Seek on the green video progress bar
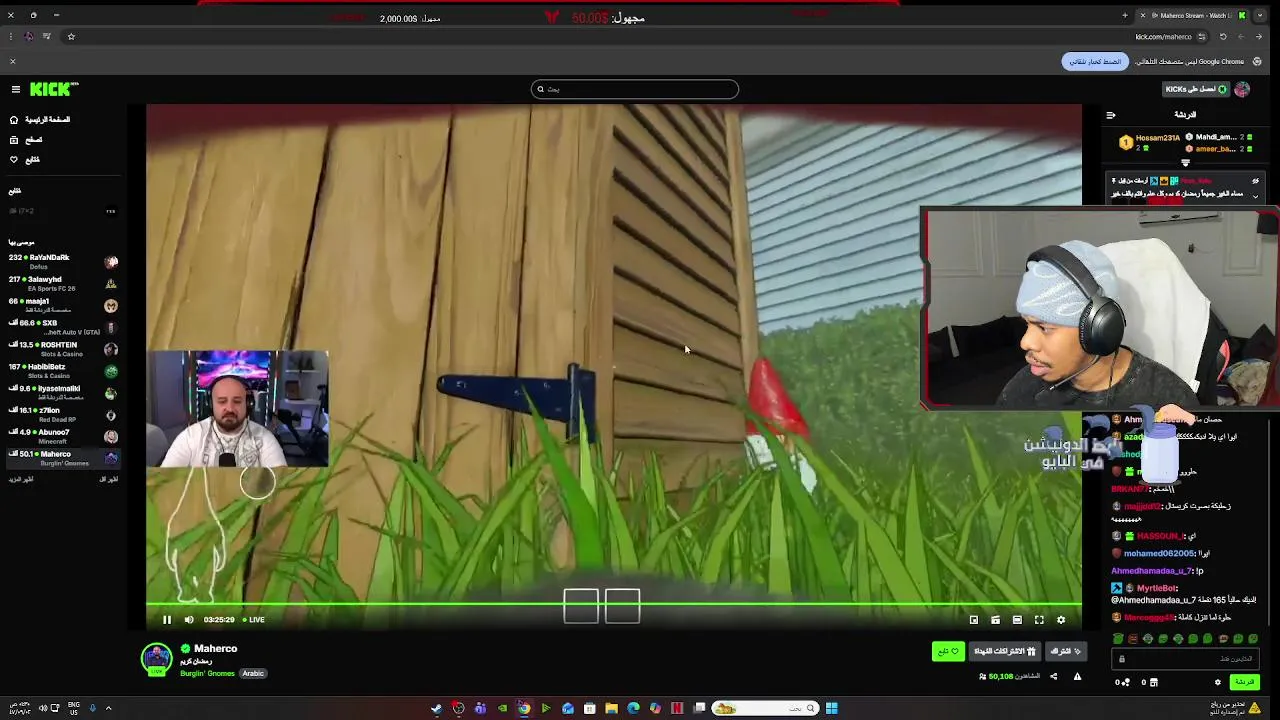 point(613,604)
